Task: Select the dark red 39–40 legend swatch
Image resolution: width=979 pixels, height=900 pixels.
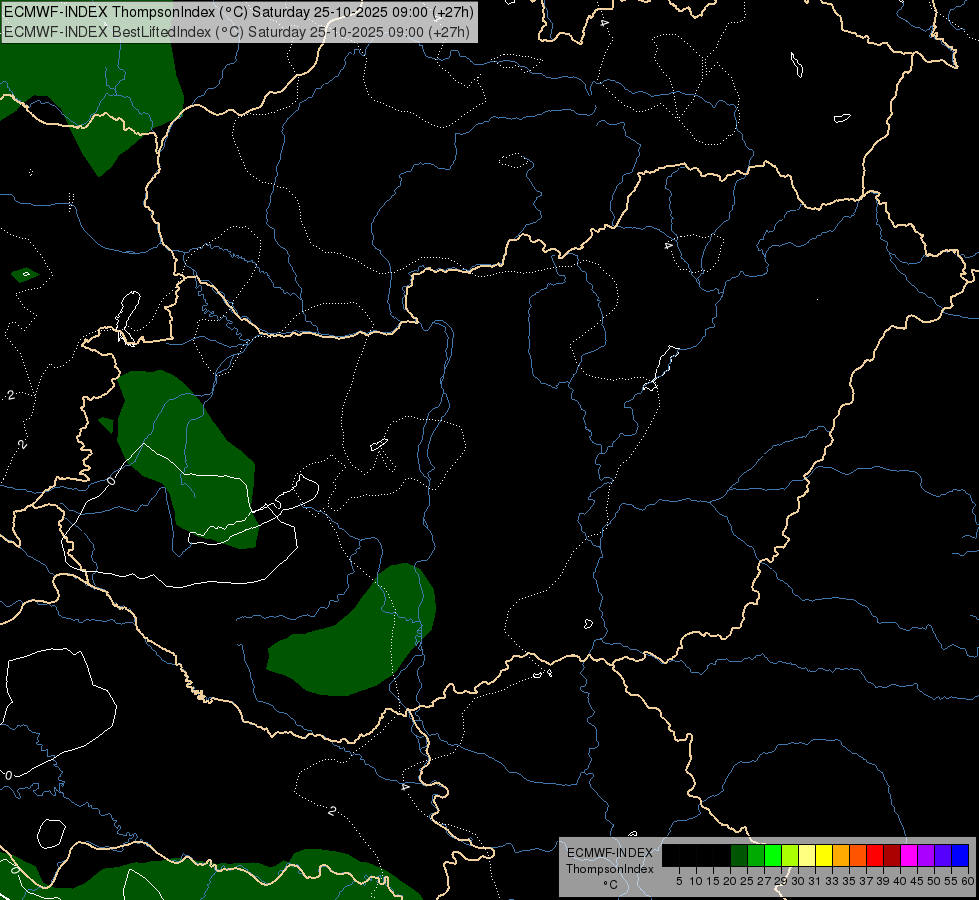Action: (892, 855)
